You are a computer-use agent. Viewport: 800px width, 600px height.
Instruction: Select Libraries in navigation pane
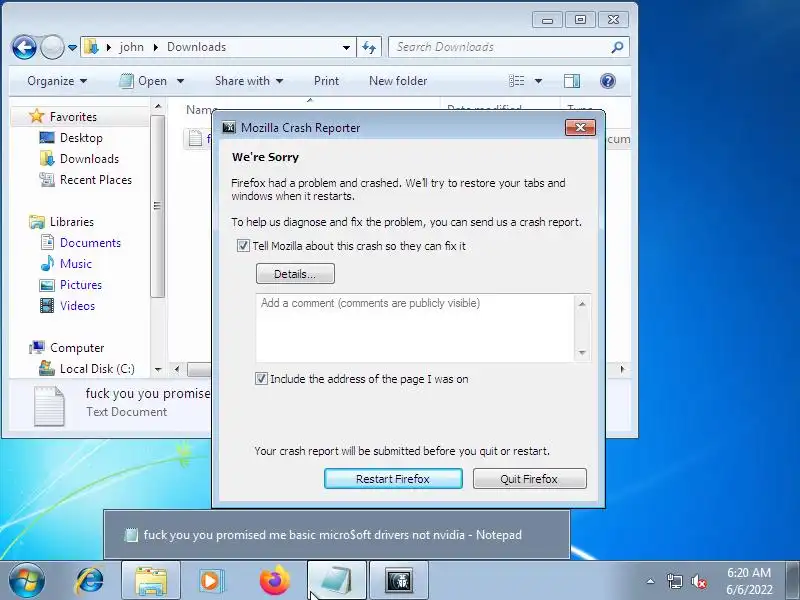71,222
